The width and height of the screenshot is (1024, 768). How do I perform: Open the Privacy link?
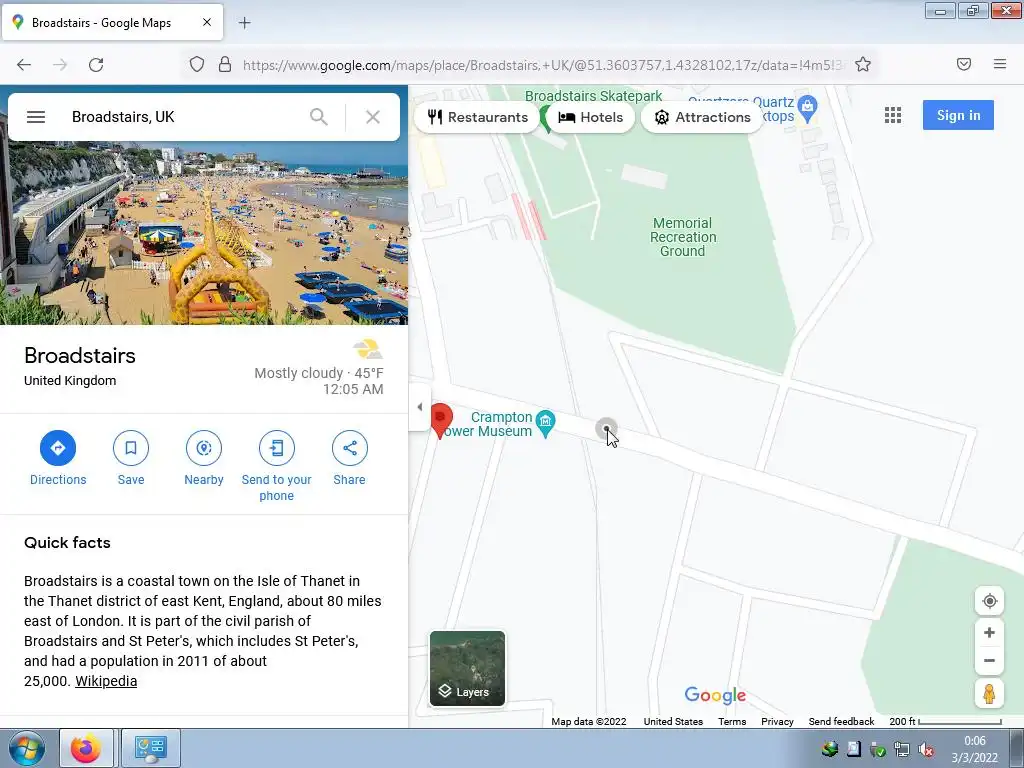click(777, 722)
